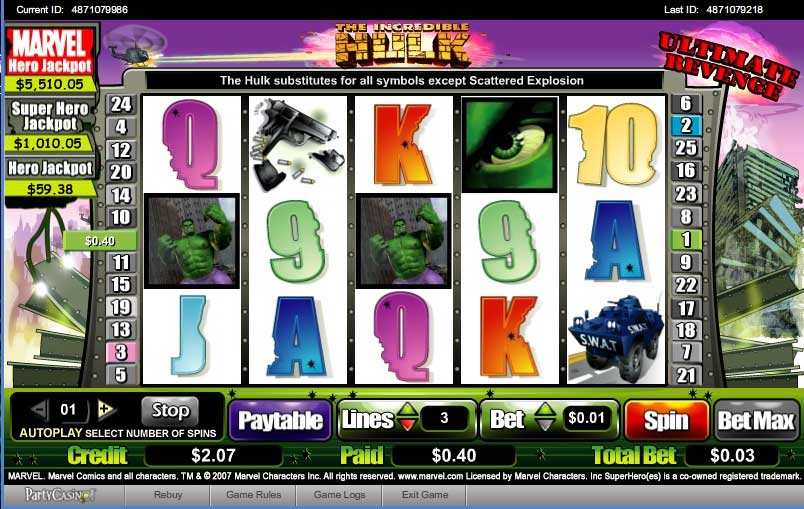Click the Bet Max button
The height and width of the screenshot is (509, 804).
click(756, 420)
